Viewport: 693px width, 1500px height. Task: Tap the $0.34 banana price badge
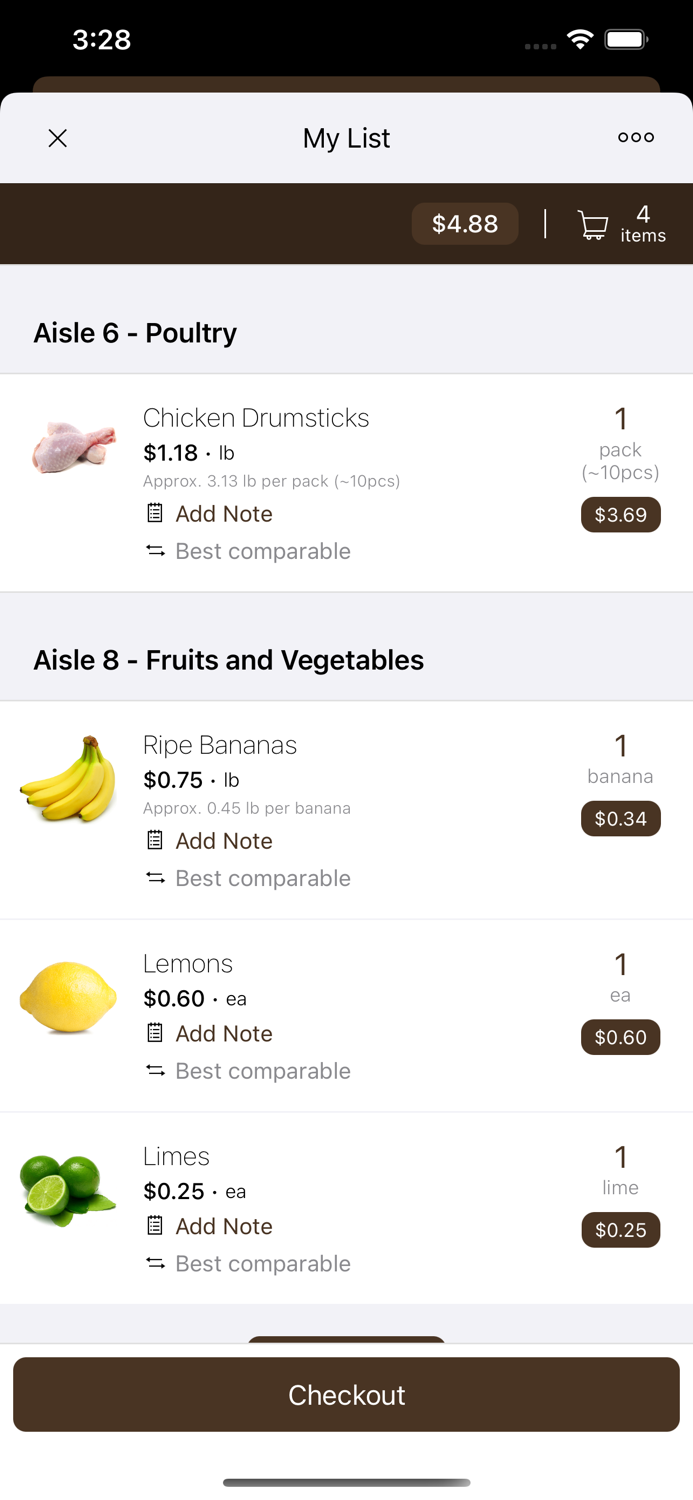coord(620,819)
